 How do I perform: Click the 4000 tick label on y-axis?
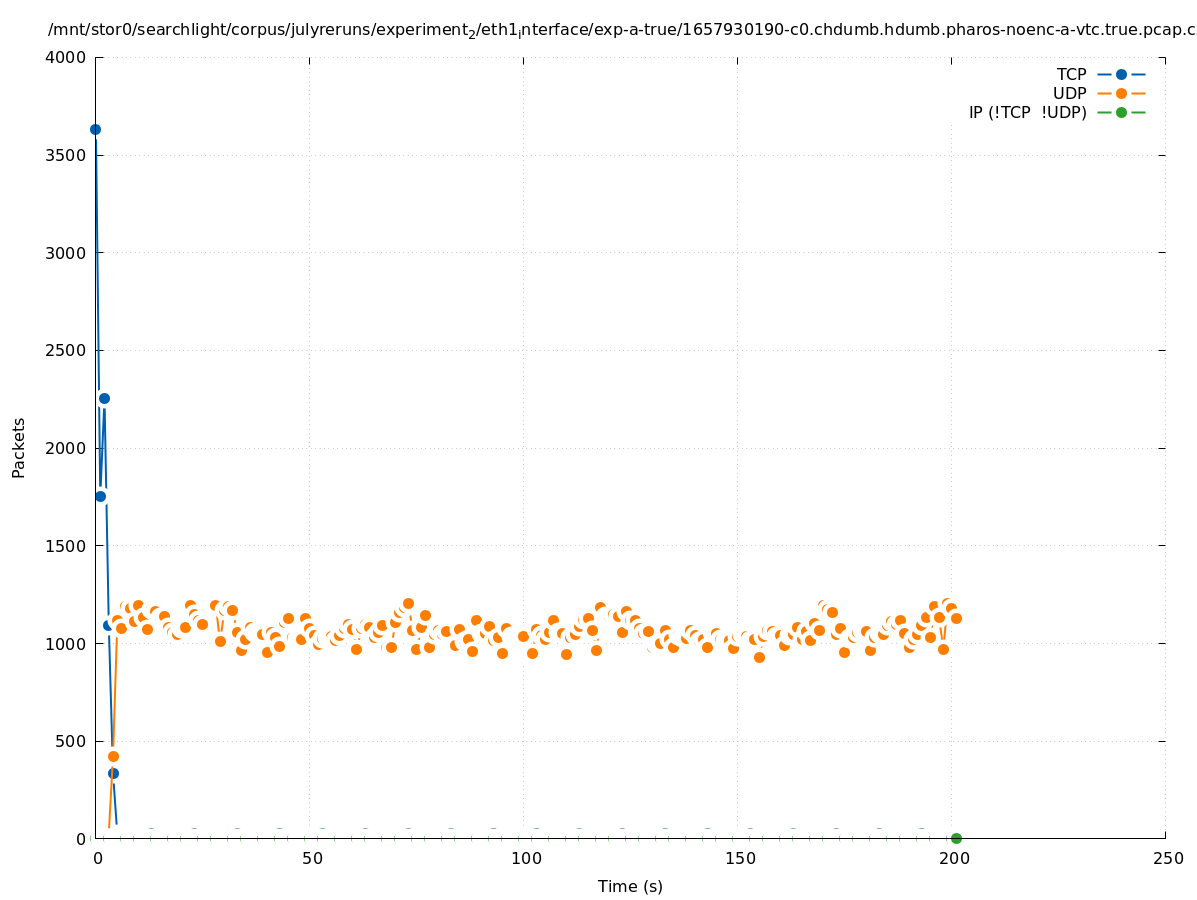coord(66,57)
